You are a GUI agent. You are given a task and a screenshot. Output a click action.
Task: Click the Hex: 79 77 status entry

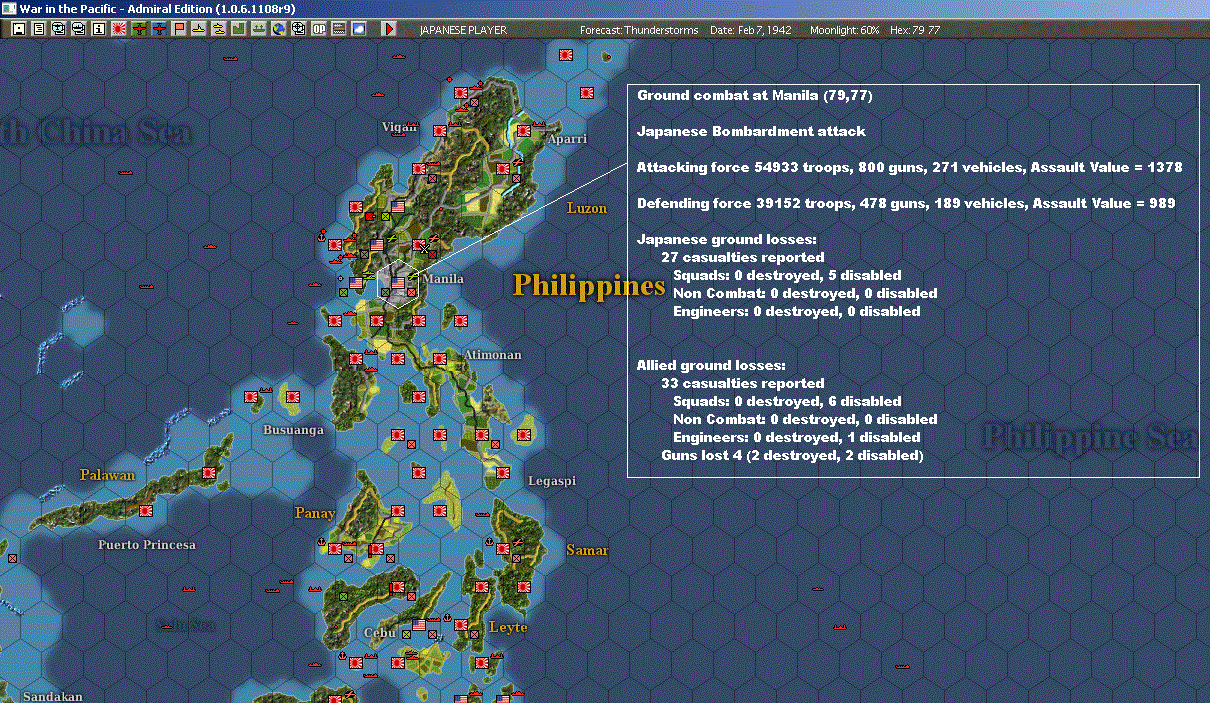(914, 30)
